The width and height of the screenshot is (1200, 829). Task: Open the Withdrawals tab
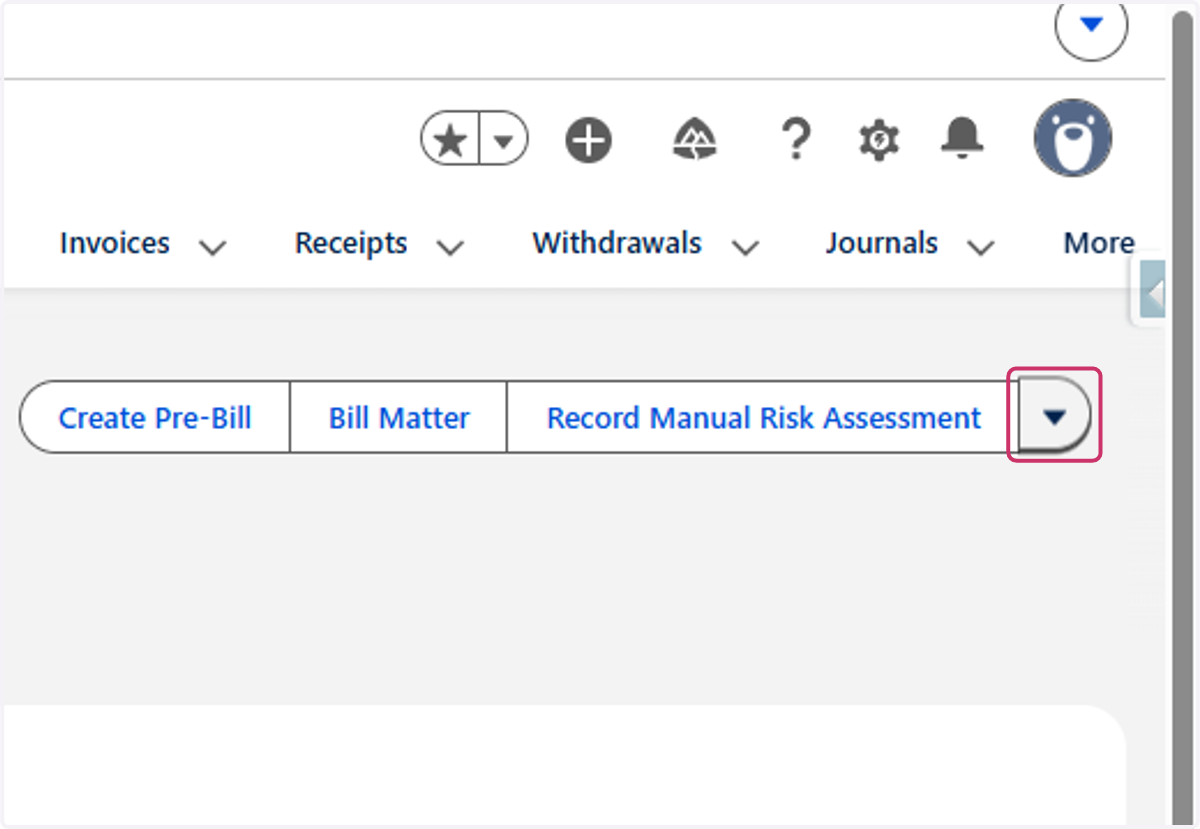pos(617,243)
